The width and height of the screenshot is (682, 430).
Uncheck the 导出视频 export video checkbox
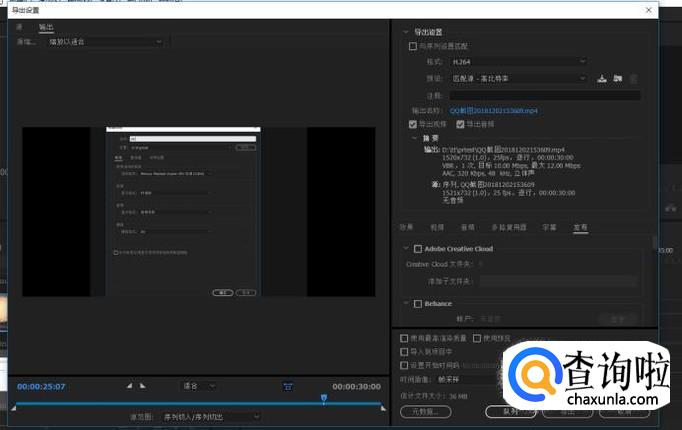pos(413,124)
